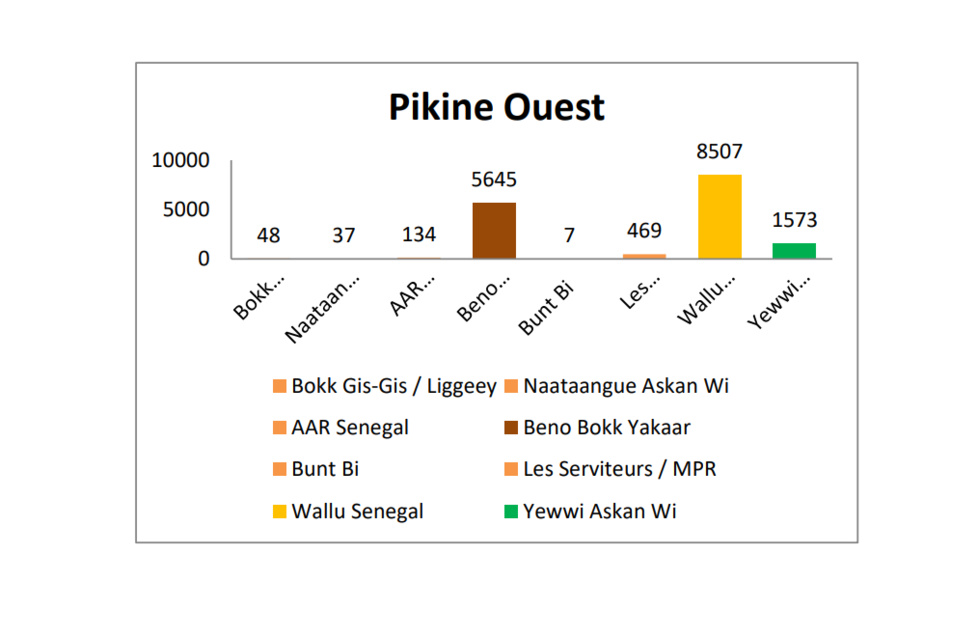Click the Les Serviteurs / MPR legend swatch
The height and width of the screenshot is (637, 978).
coord(511,469)
